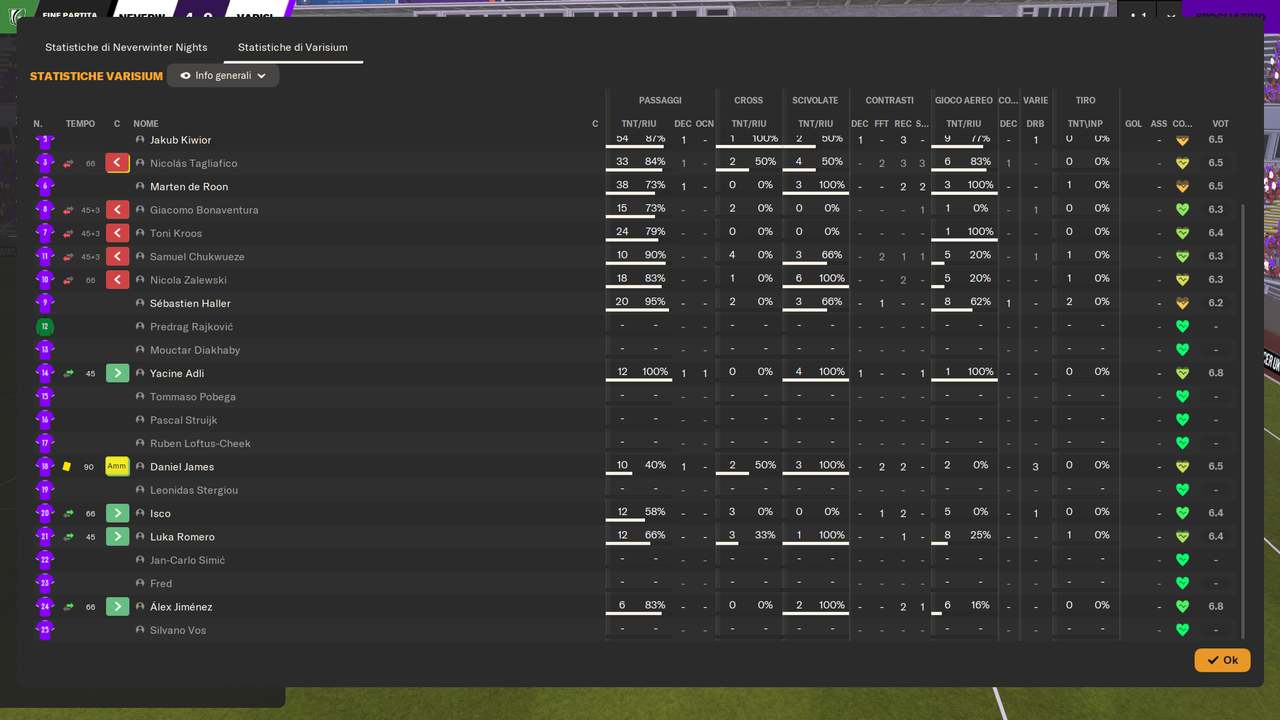Click the substitution arrows icon for Isco

point(69,513)
